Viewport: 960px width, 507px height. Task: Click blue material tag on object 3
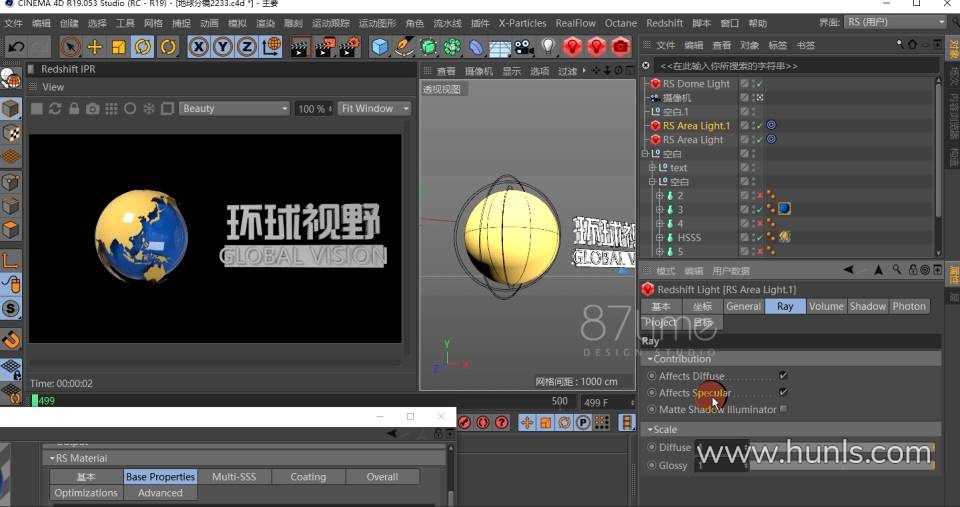click(x=784, y=209)
